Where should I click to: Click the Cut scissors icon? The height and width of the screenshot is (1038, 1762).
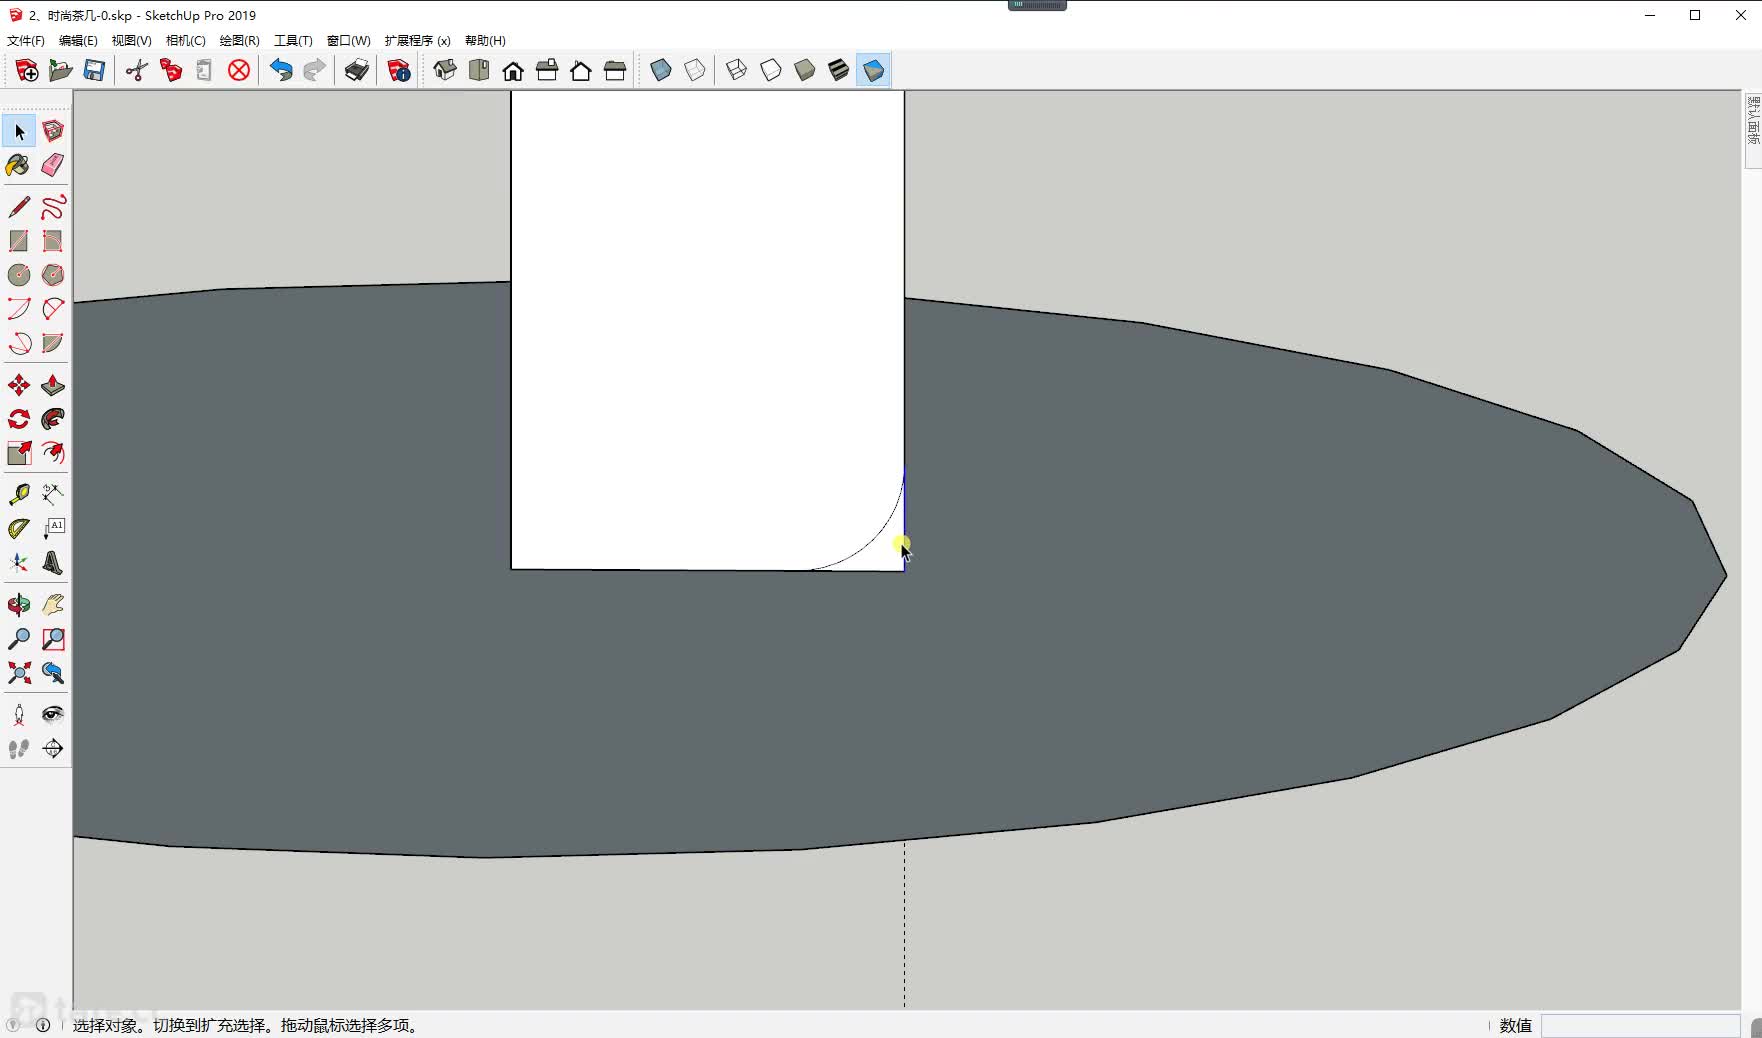tap(137, 70)
